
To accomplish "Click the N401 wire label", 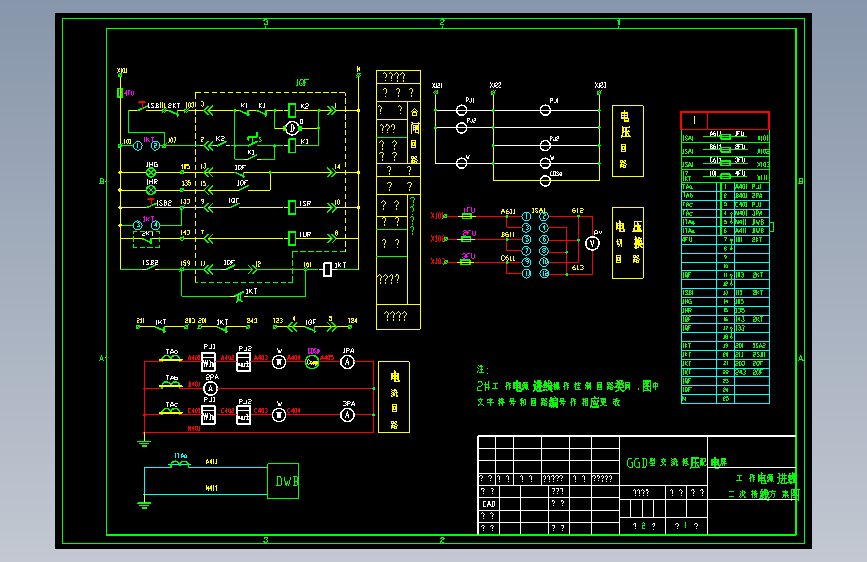I will pyautogui.click(x=194, y=429).
